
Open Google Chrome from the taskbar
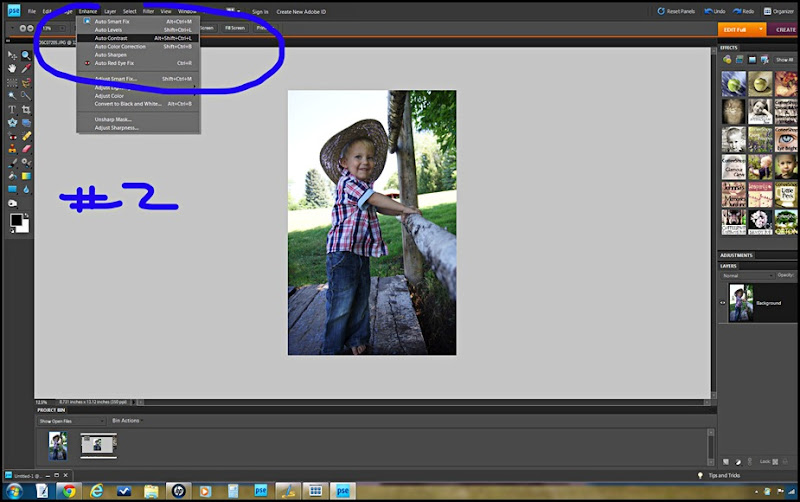pyautogui.click(x=68, y=491)
